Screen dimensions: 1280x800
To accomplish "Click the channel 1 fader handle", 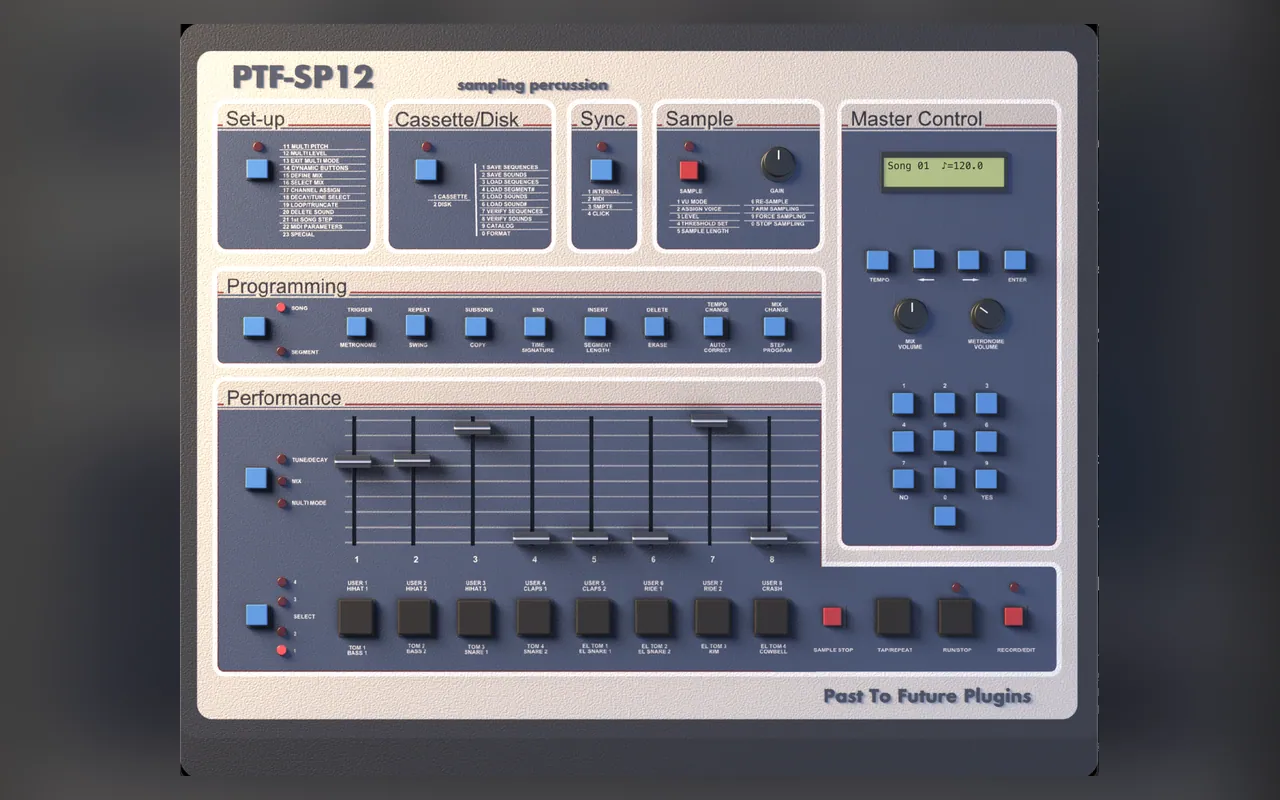I will point(353,461).
